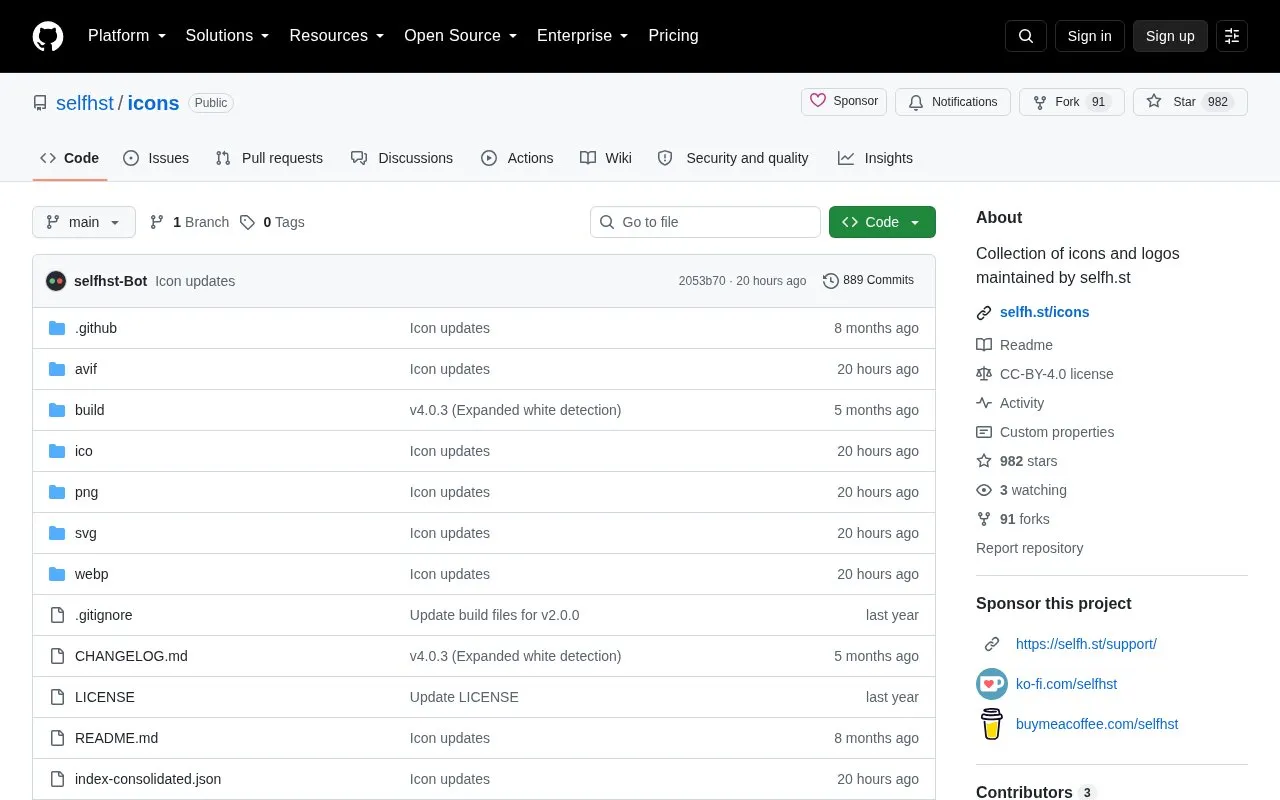Click the GitHub Octocat logo
The height and width of the screenshot is (800, 1280).
tap(48, 36)
